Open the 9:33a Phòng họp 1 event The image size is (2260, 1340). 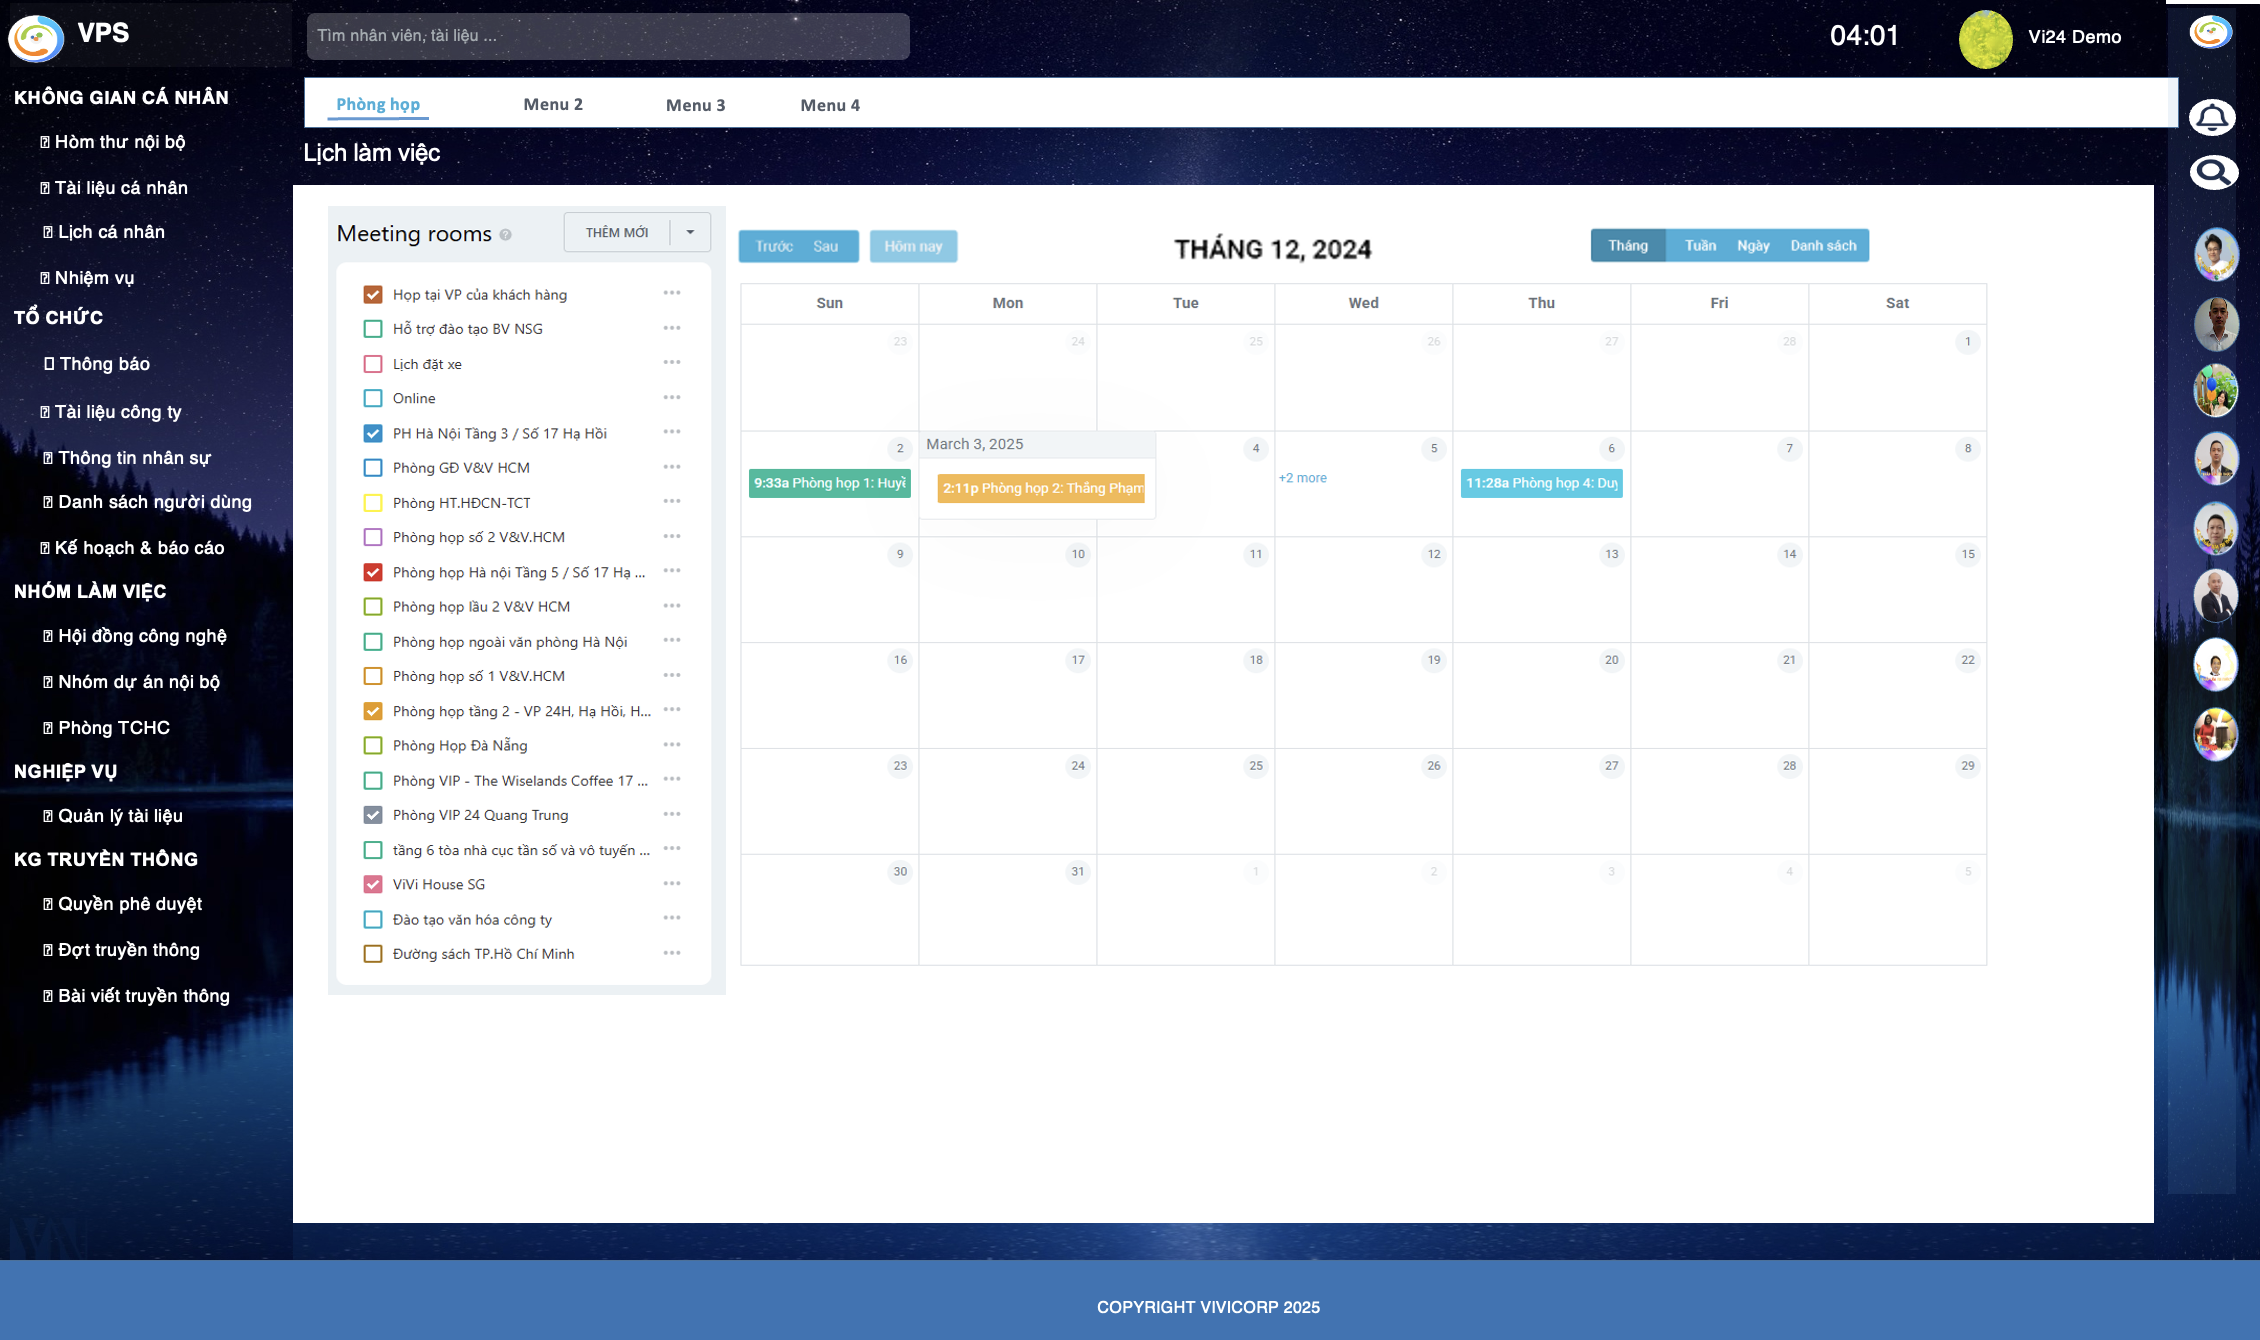830,483
